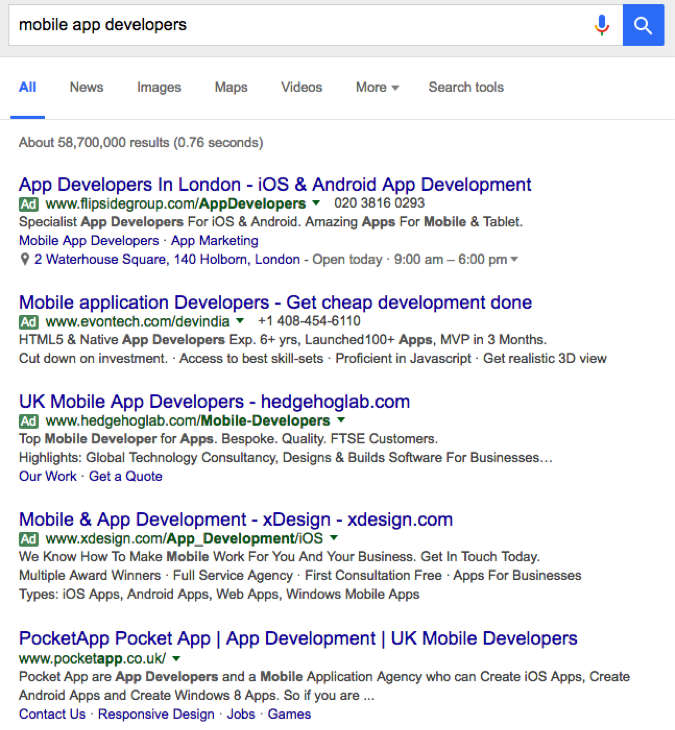Click 2 Waterhouse Square, 140 Holborn address link
Screen dimensions: 675x730
click(x=167, y=259)
